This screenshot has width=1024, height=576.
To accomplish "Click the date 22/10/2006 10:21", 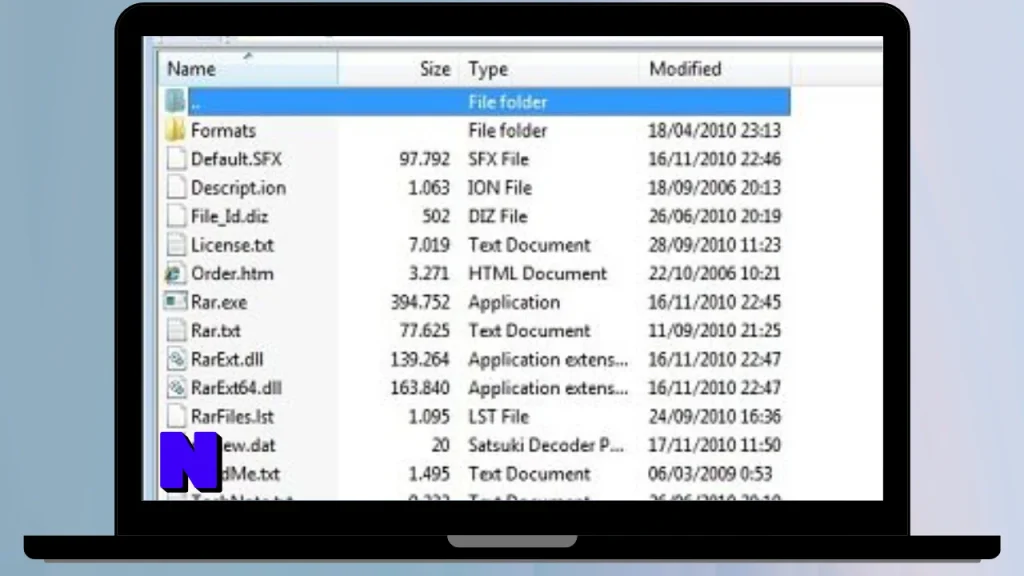I will coord(714,274).
